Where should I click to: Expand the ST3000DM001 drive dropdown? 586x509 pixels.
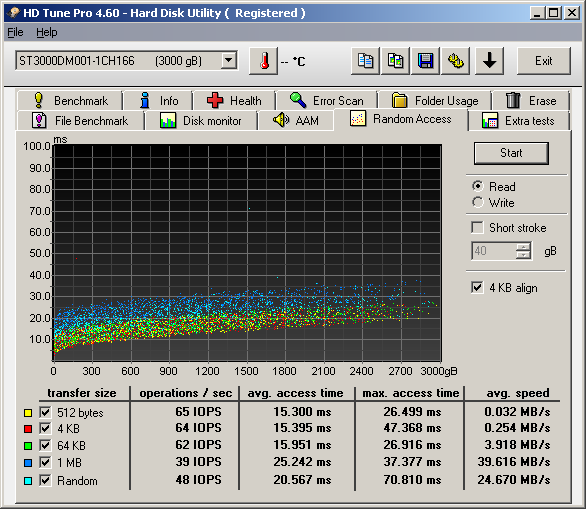click(x=228, y=61)
